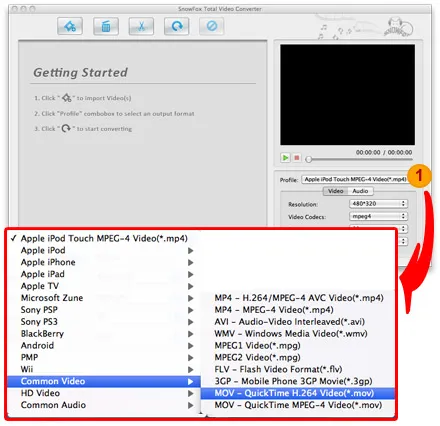Open the PMP submenu
The height and width of the screenshot is (426, 440).
tap(103, 358)
